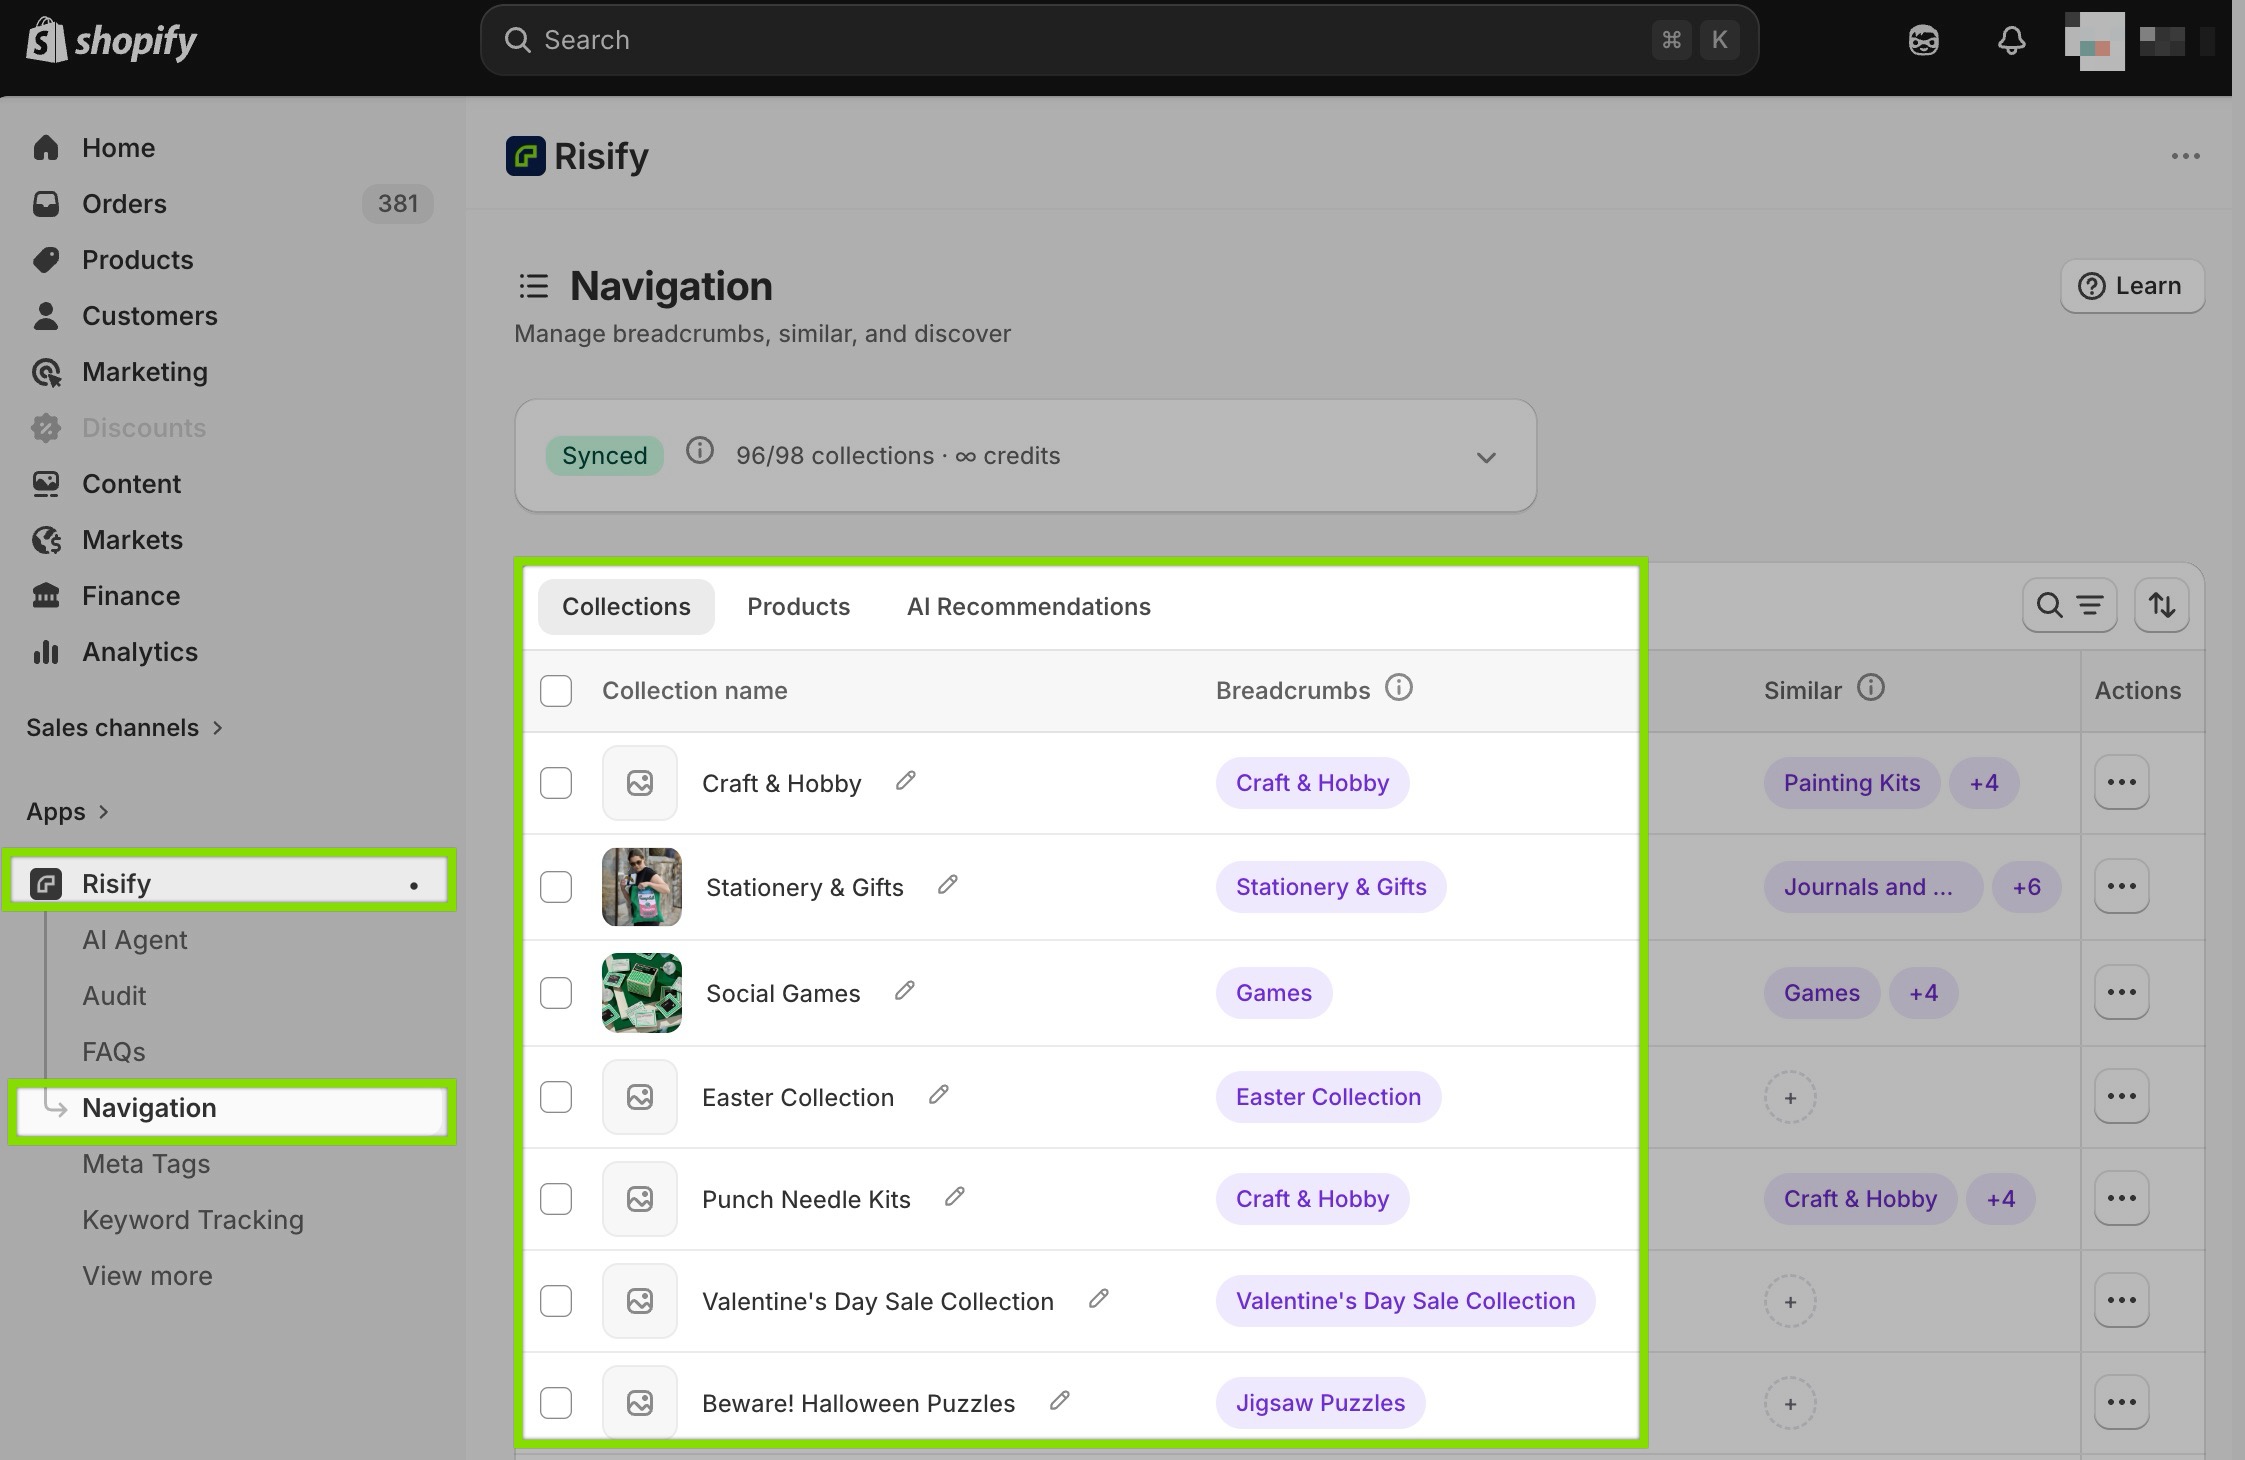Check the Craft & Hobby row checkbox
Viewport: 2245px width, 1460px height.
(x=556, y=783)
